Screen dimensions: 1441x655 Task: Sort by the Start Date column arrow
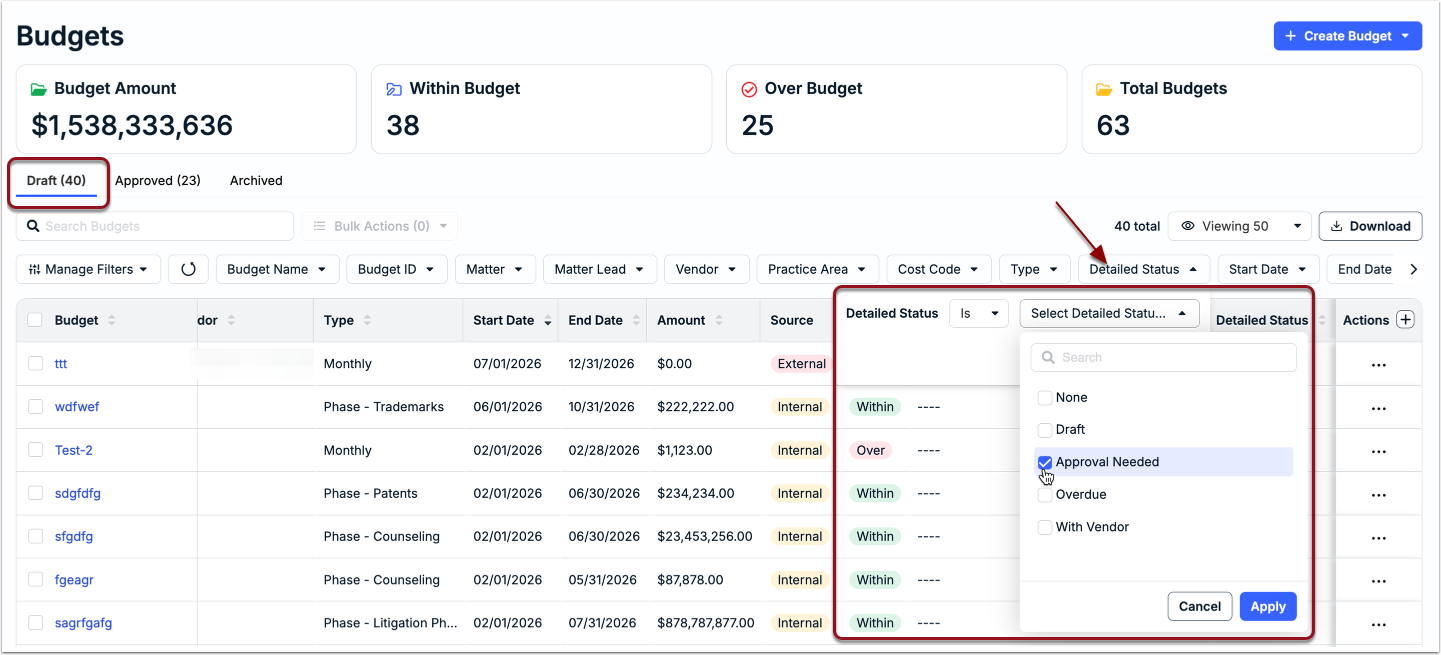tap(548, 321)
